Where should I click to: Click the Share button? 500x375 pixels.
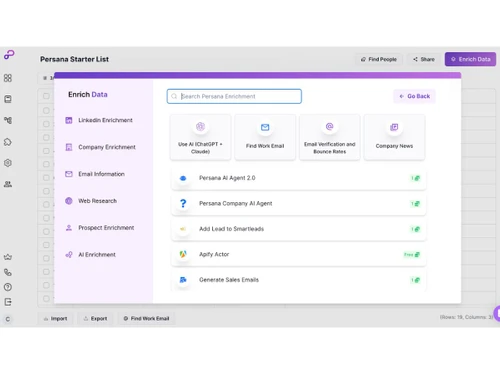tap(424, 59)
